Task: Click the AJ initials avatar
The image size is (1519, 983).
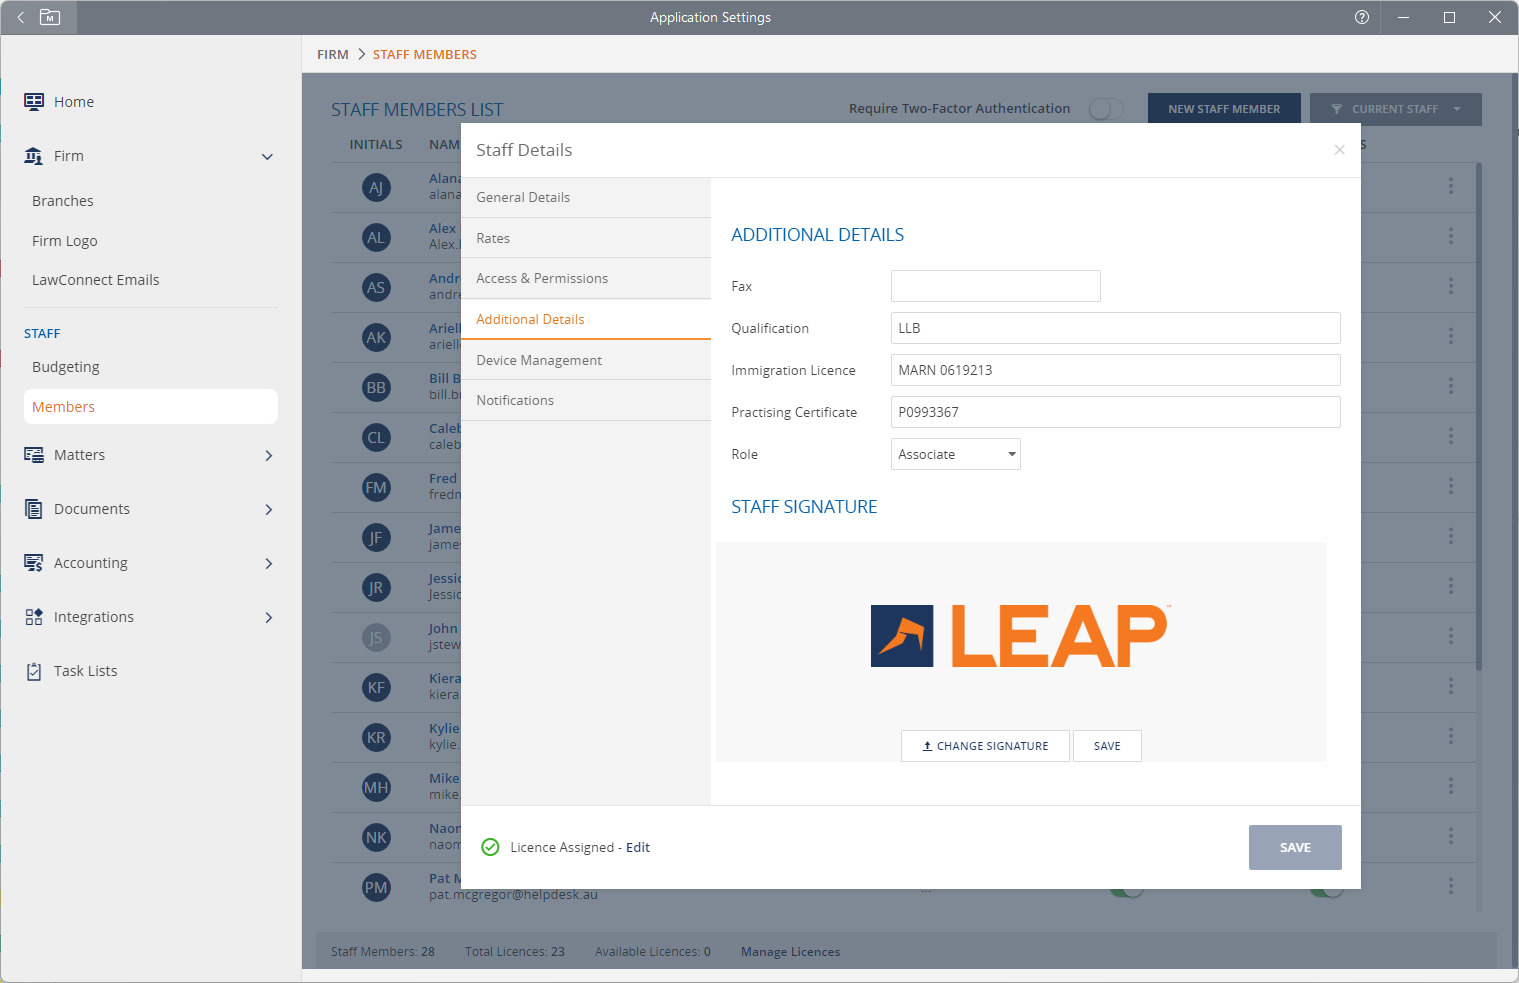Action: (376, 188)
